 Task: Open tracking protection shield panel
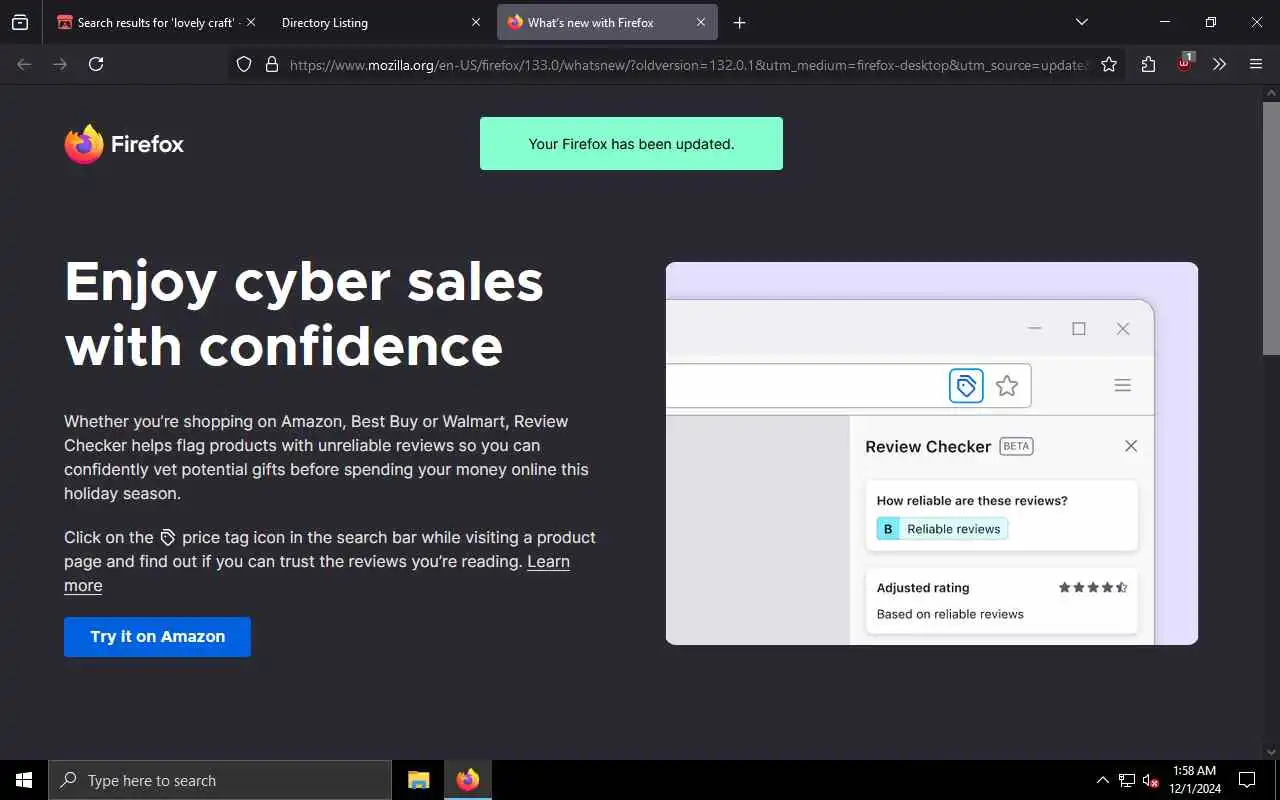click(244, 64)
